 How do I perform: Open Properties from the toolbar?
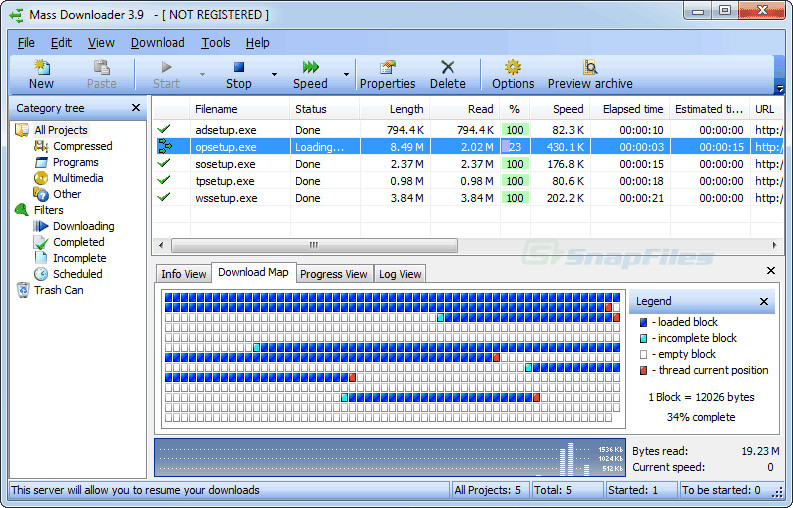click(x=387, y=74)
